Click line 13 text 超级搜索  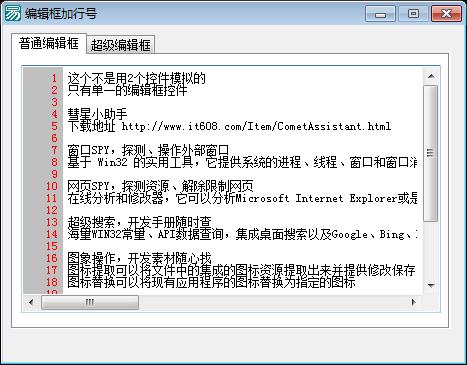(91, 222)
